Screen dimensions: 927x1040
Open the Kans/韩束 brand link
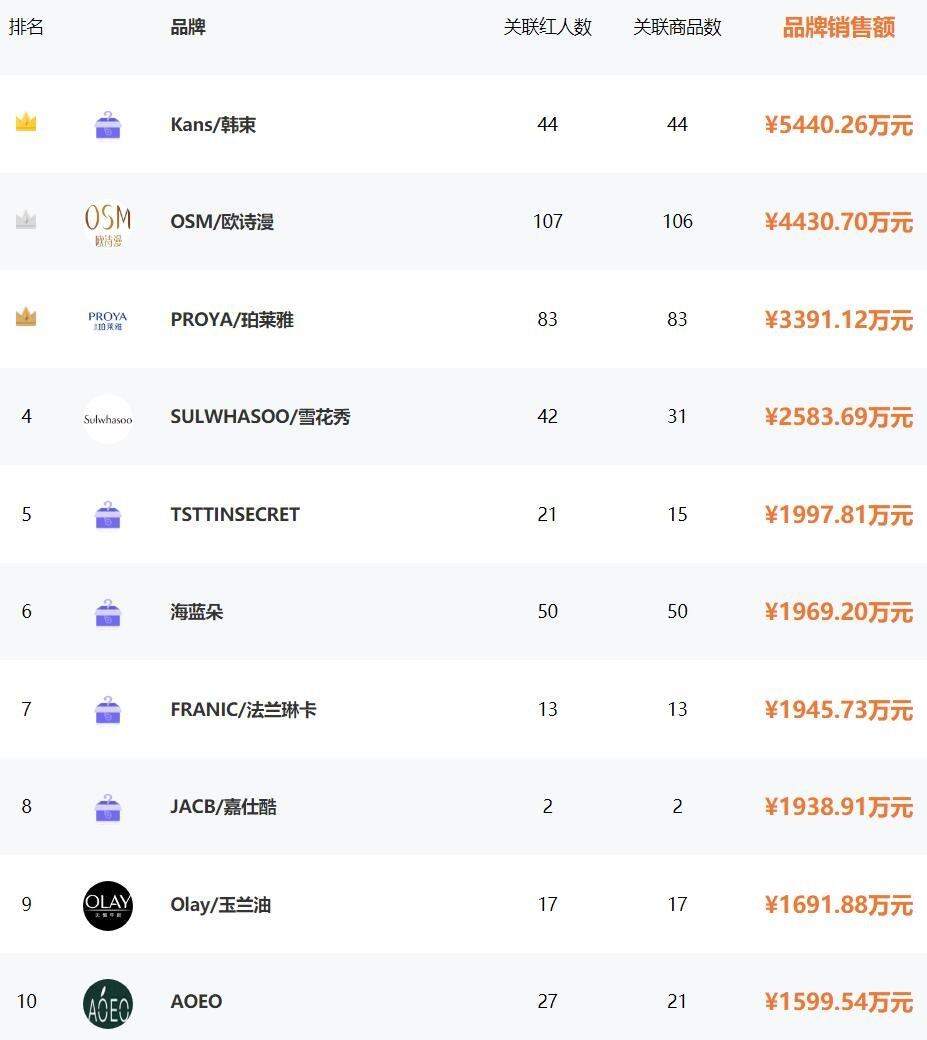(x=213, y=125)
